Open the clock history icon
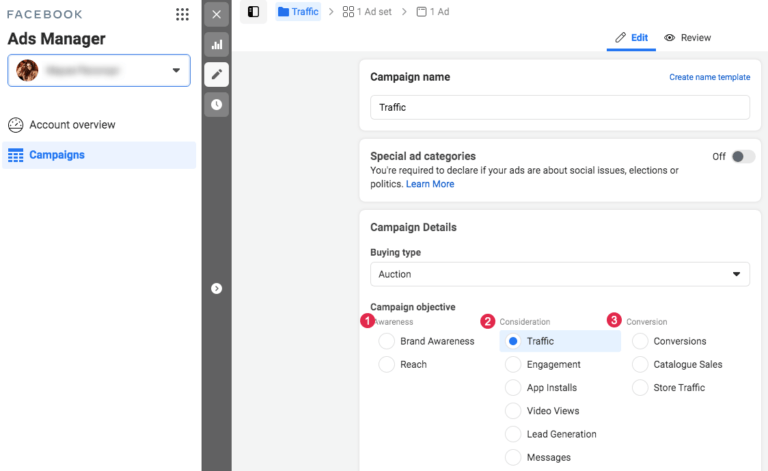This screenshot has height=471, width=768. pyautogui.click(x=216, y=104)
